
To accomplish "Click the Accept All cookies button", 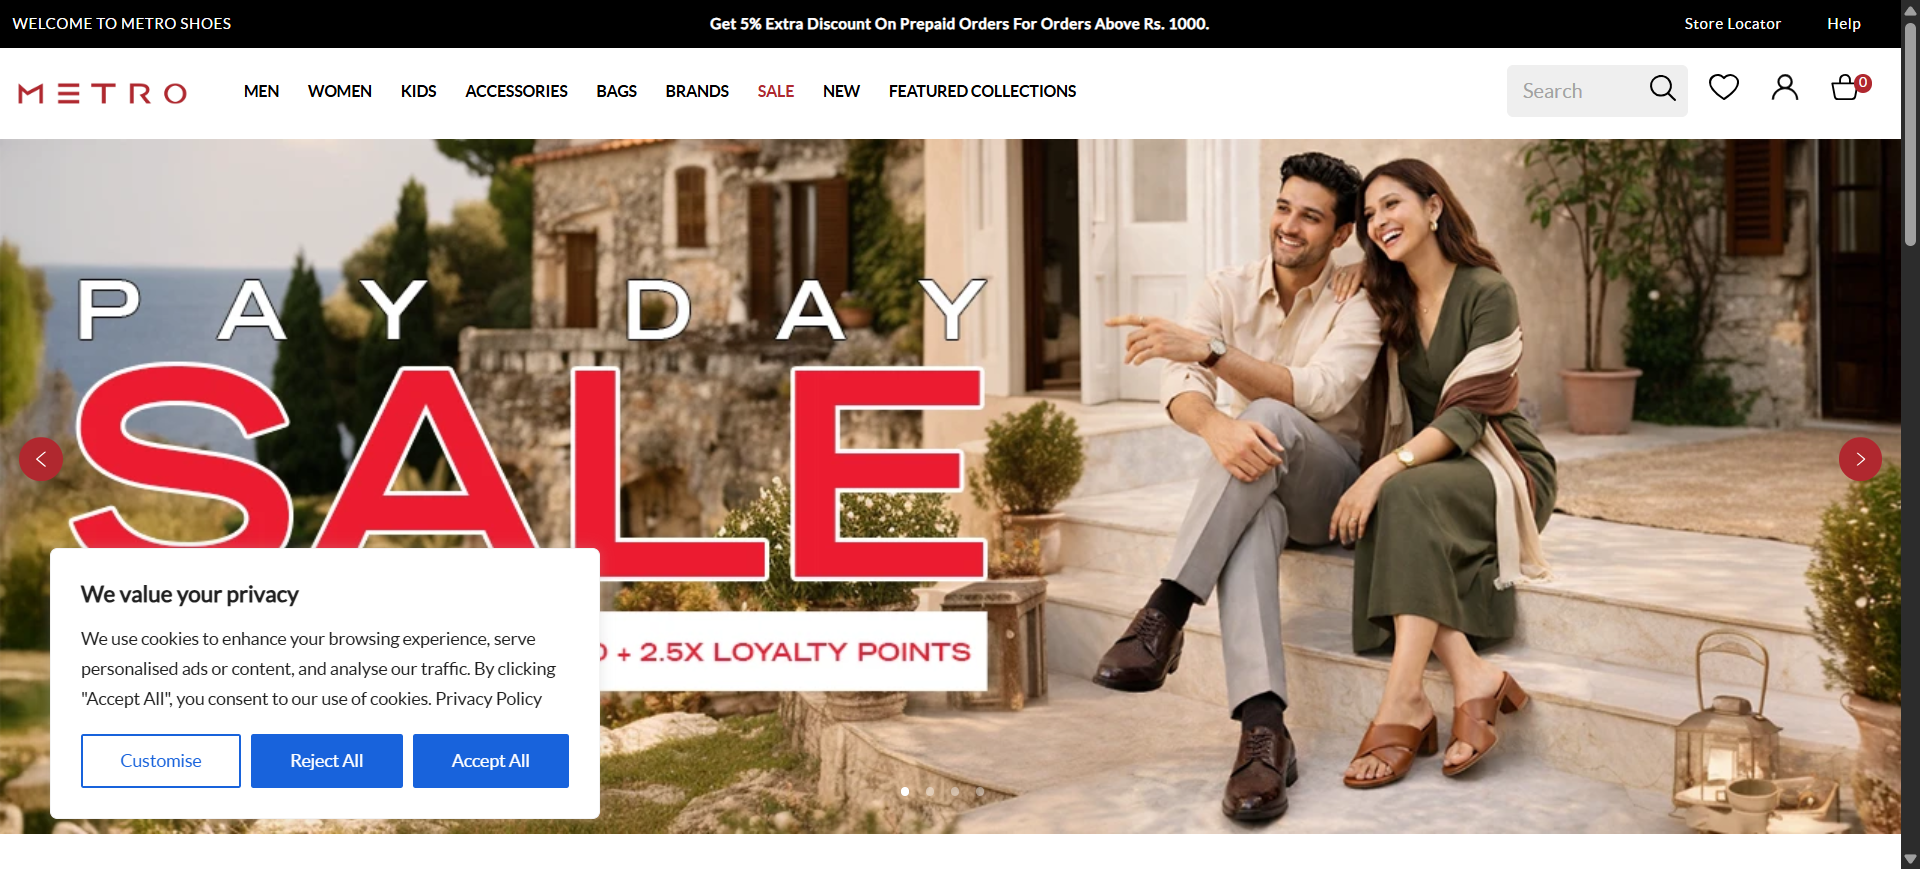I will click(x=491, y=761).
